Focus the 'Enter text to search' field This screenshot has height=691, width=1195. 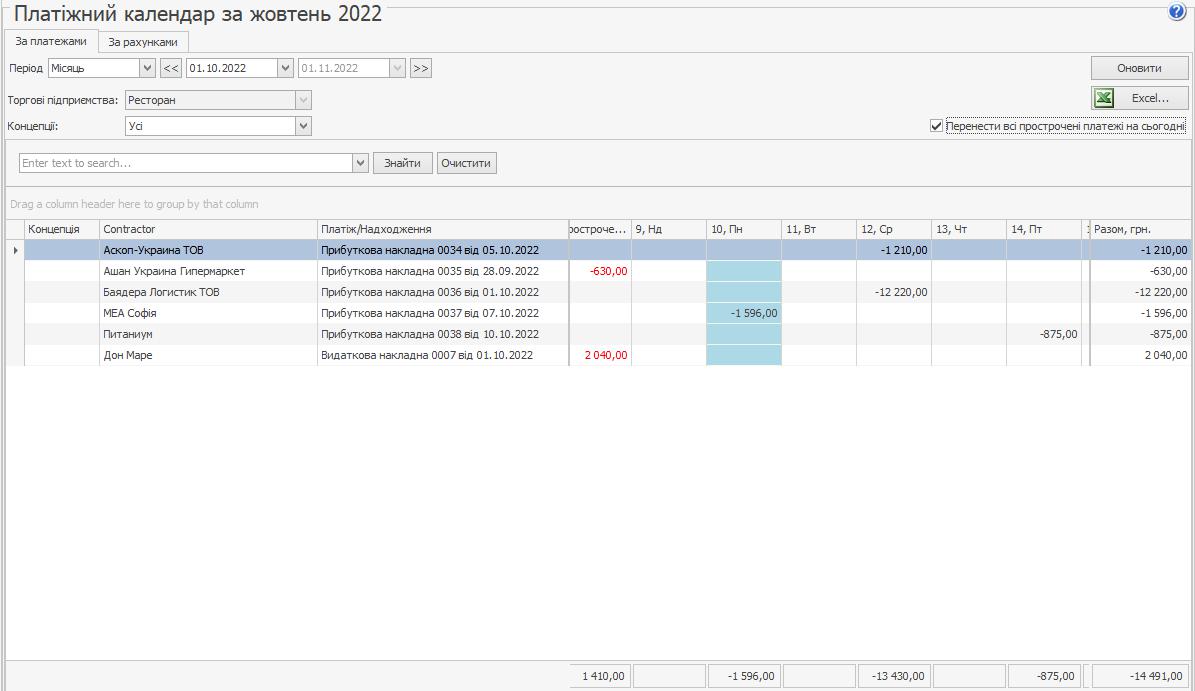[185, 163]
